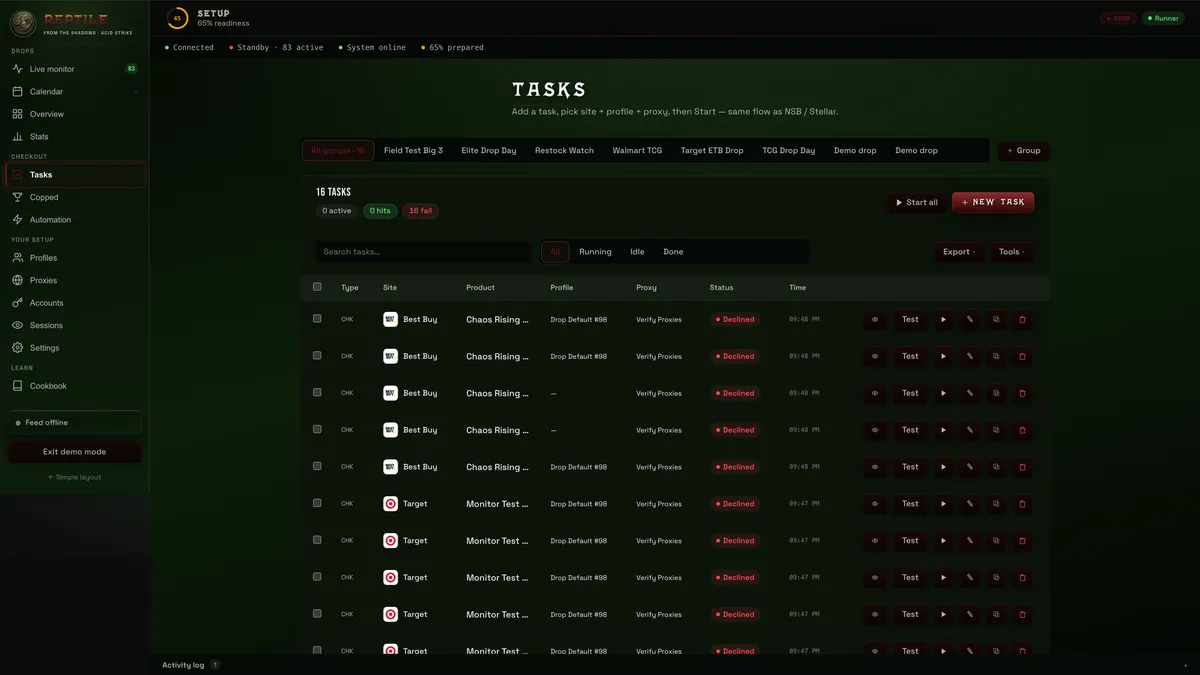The image size is (1200, 675).
Task: Click the Runner status pill
Action: 1163,18
